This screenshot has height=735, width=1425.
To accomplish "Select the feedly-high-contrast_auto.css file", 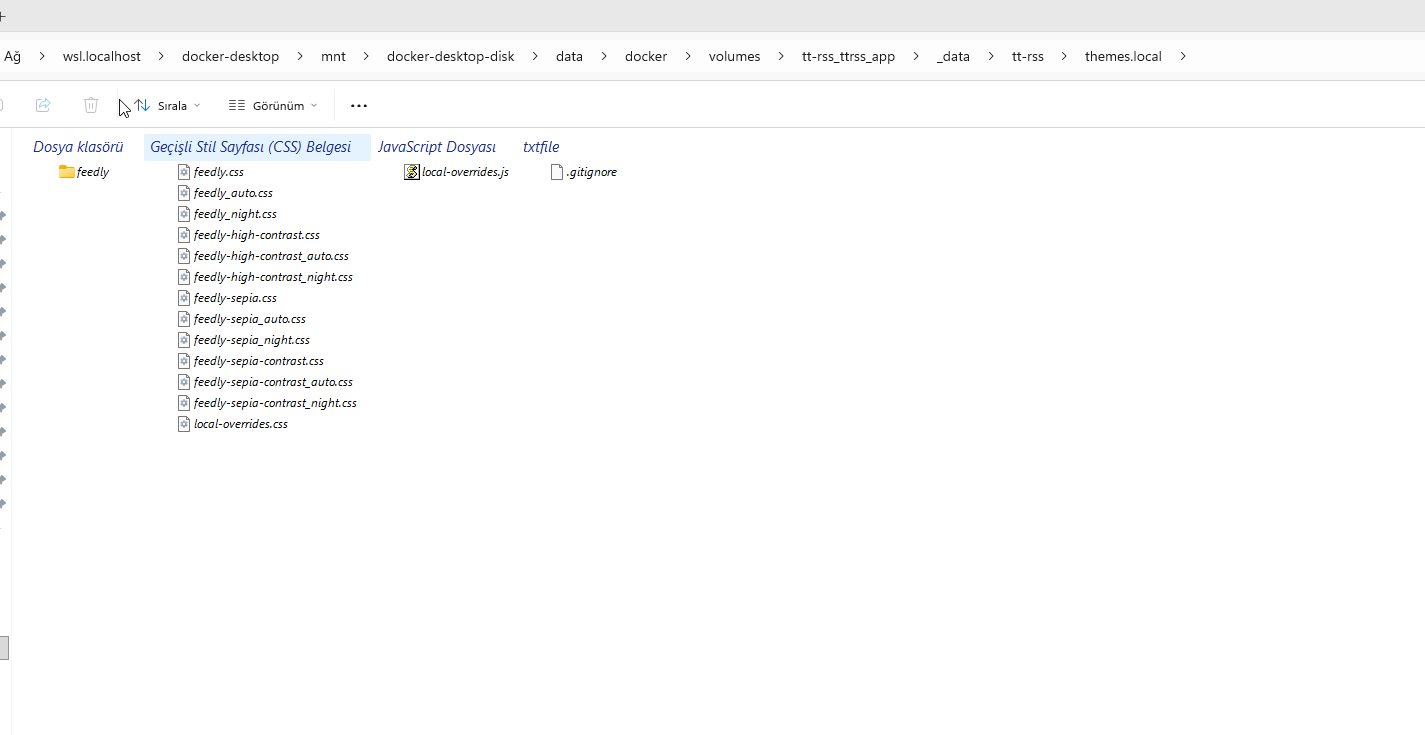I will (263, 256).
